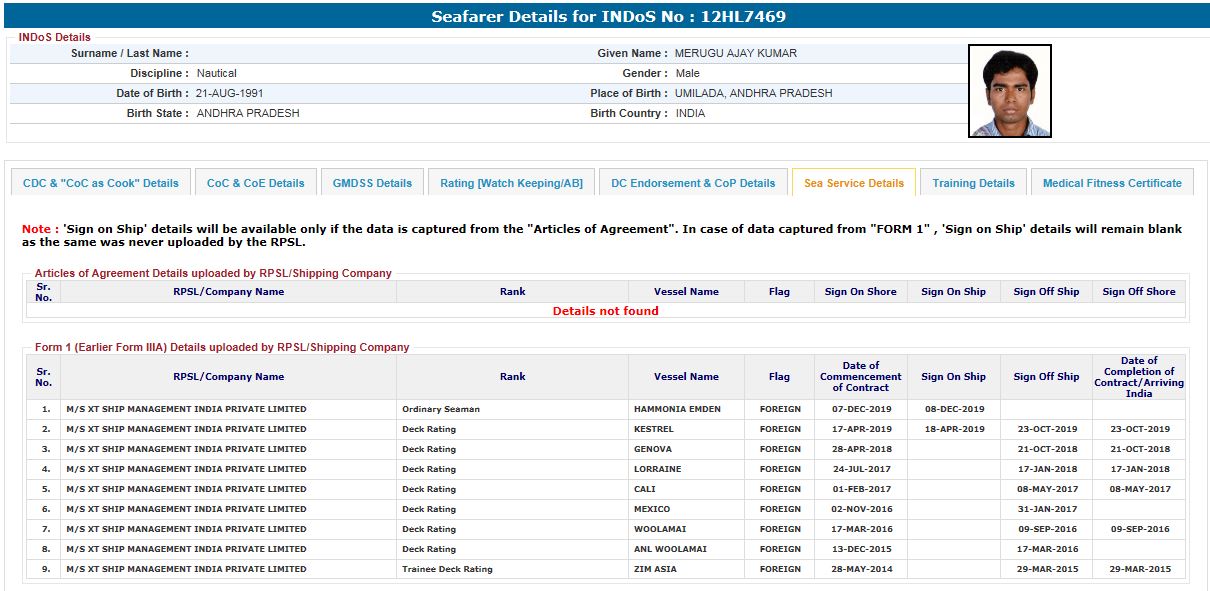Open the GMDSS Details tab
1210x591 pixels.
[372, 183]
